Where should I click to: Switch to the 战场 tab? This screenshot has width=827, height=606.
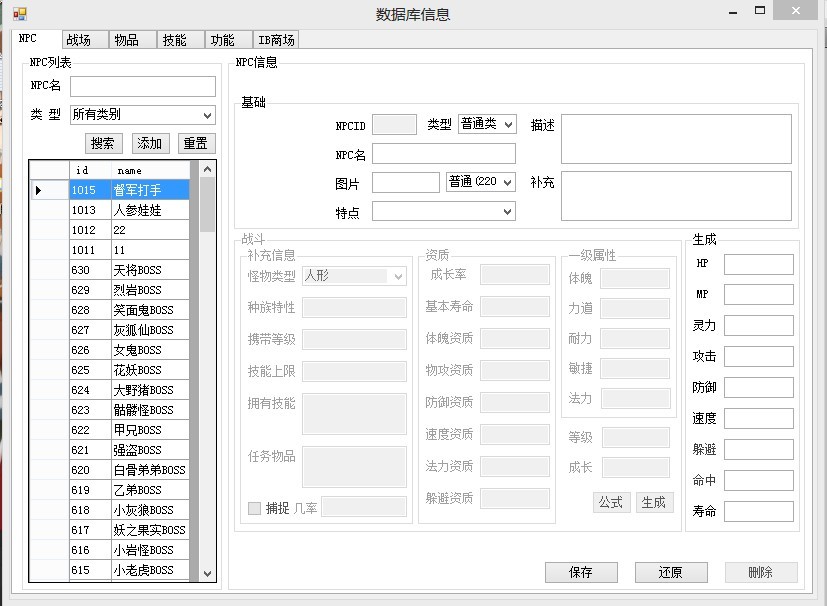coord(85,40)
